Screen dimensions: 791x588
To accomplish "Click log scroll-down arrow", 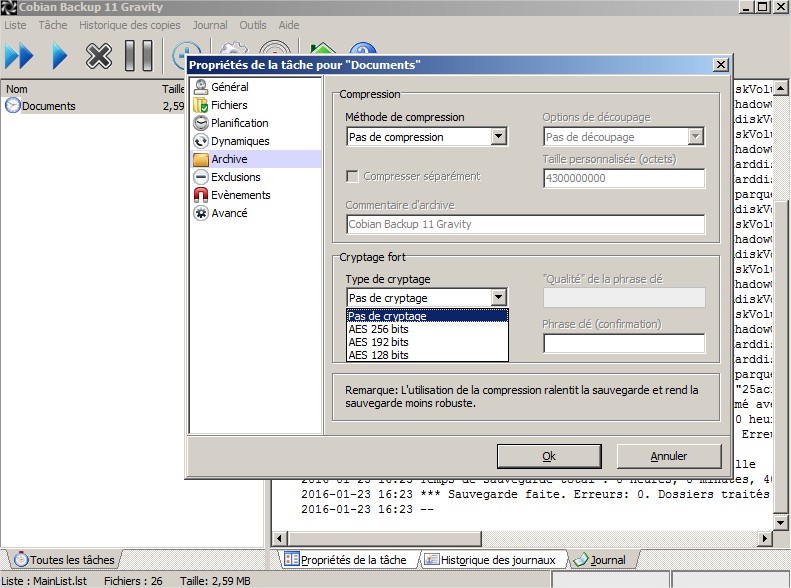I will pos(780,522).
